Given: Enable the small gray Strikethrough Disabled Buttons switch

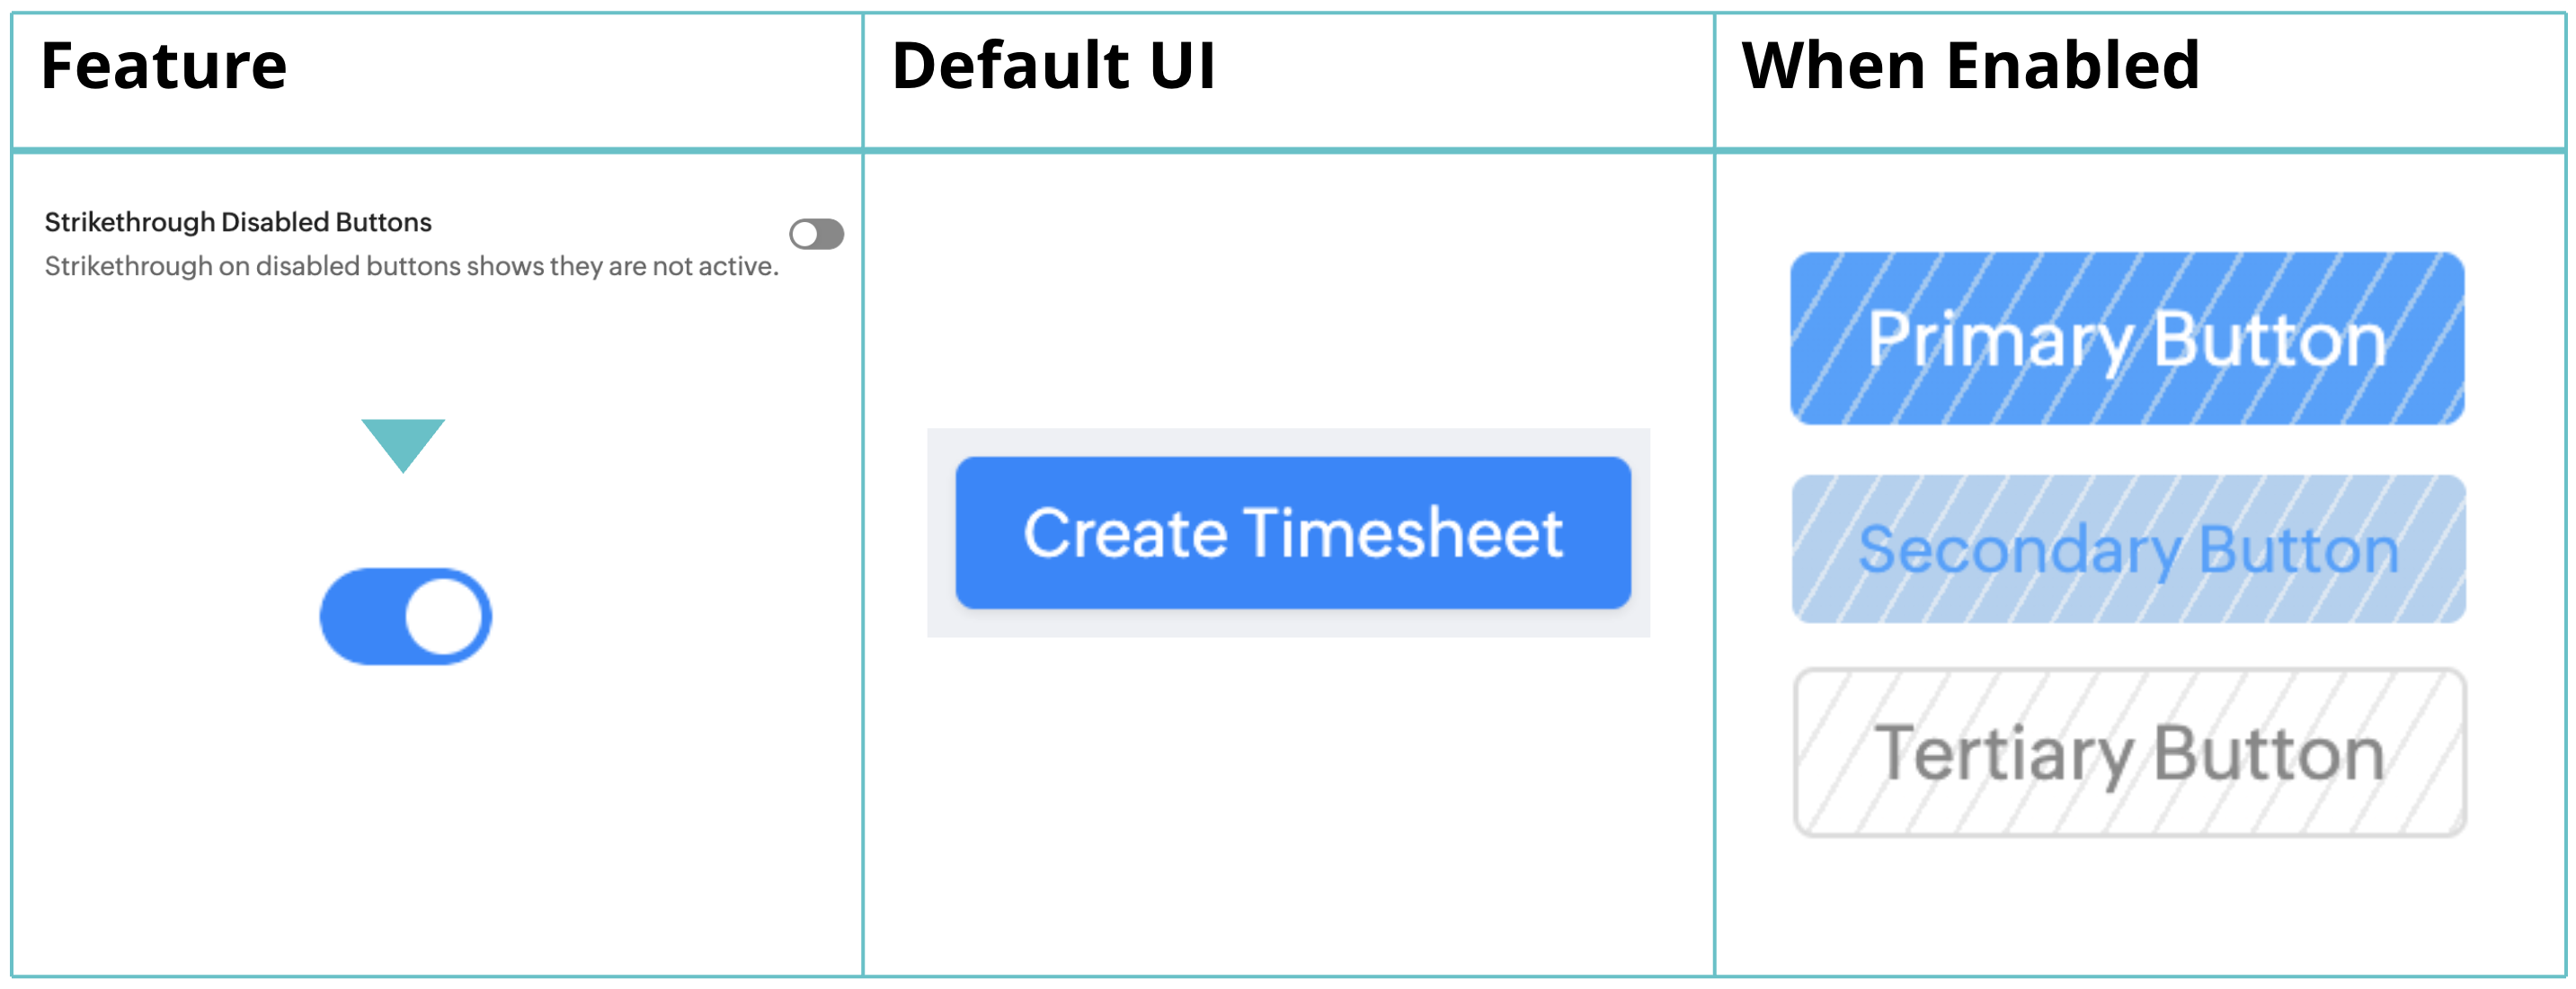Looking at the screenshot, I should coord(817,234).
